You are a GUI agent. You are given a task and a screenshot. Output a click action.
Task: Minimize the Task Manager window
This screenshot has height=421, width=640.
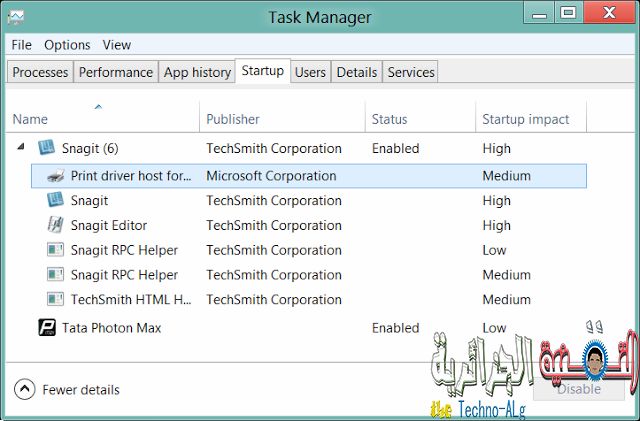pos(539,13)
